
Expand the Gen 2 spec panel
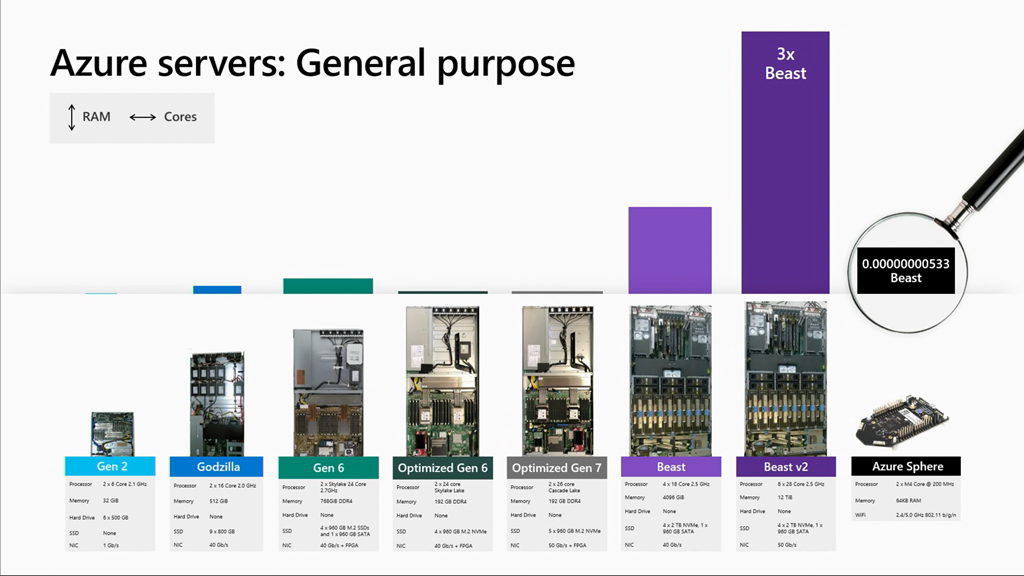[x=109, y=515]
